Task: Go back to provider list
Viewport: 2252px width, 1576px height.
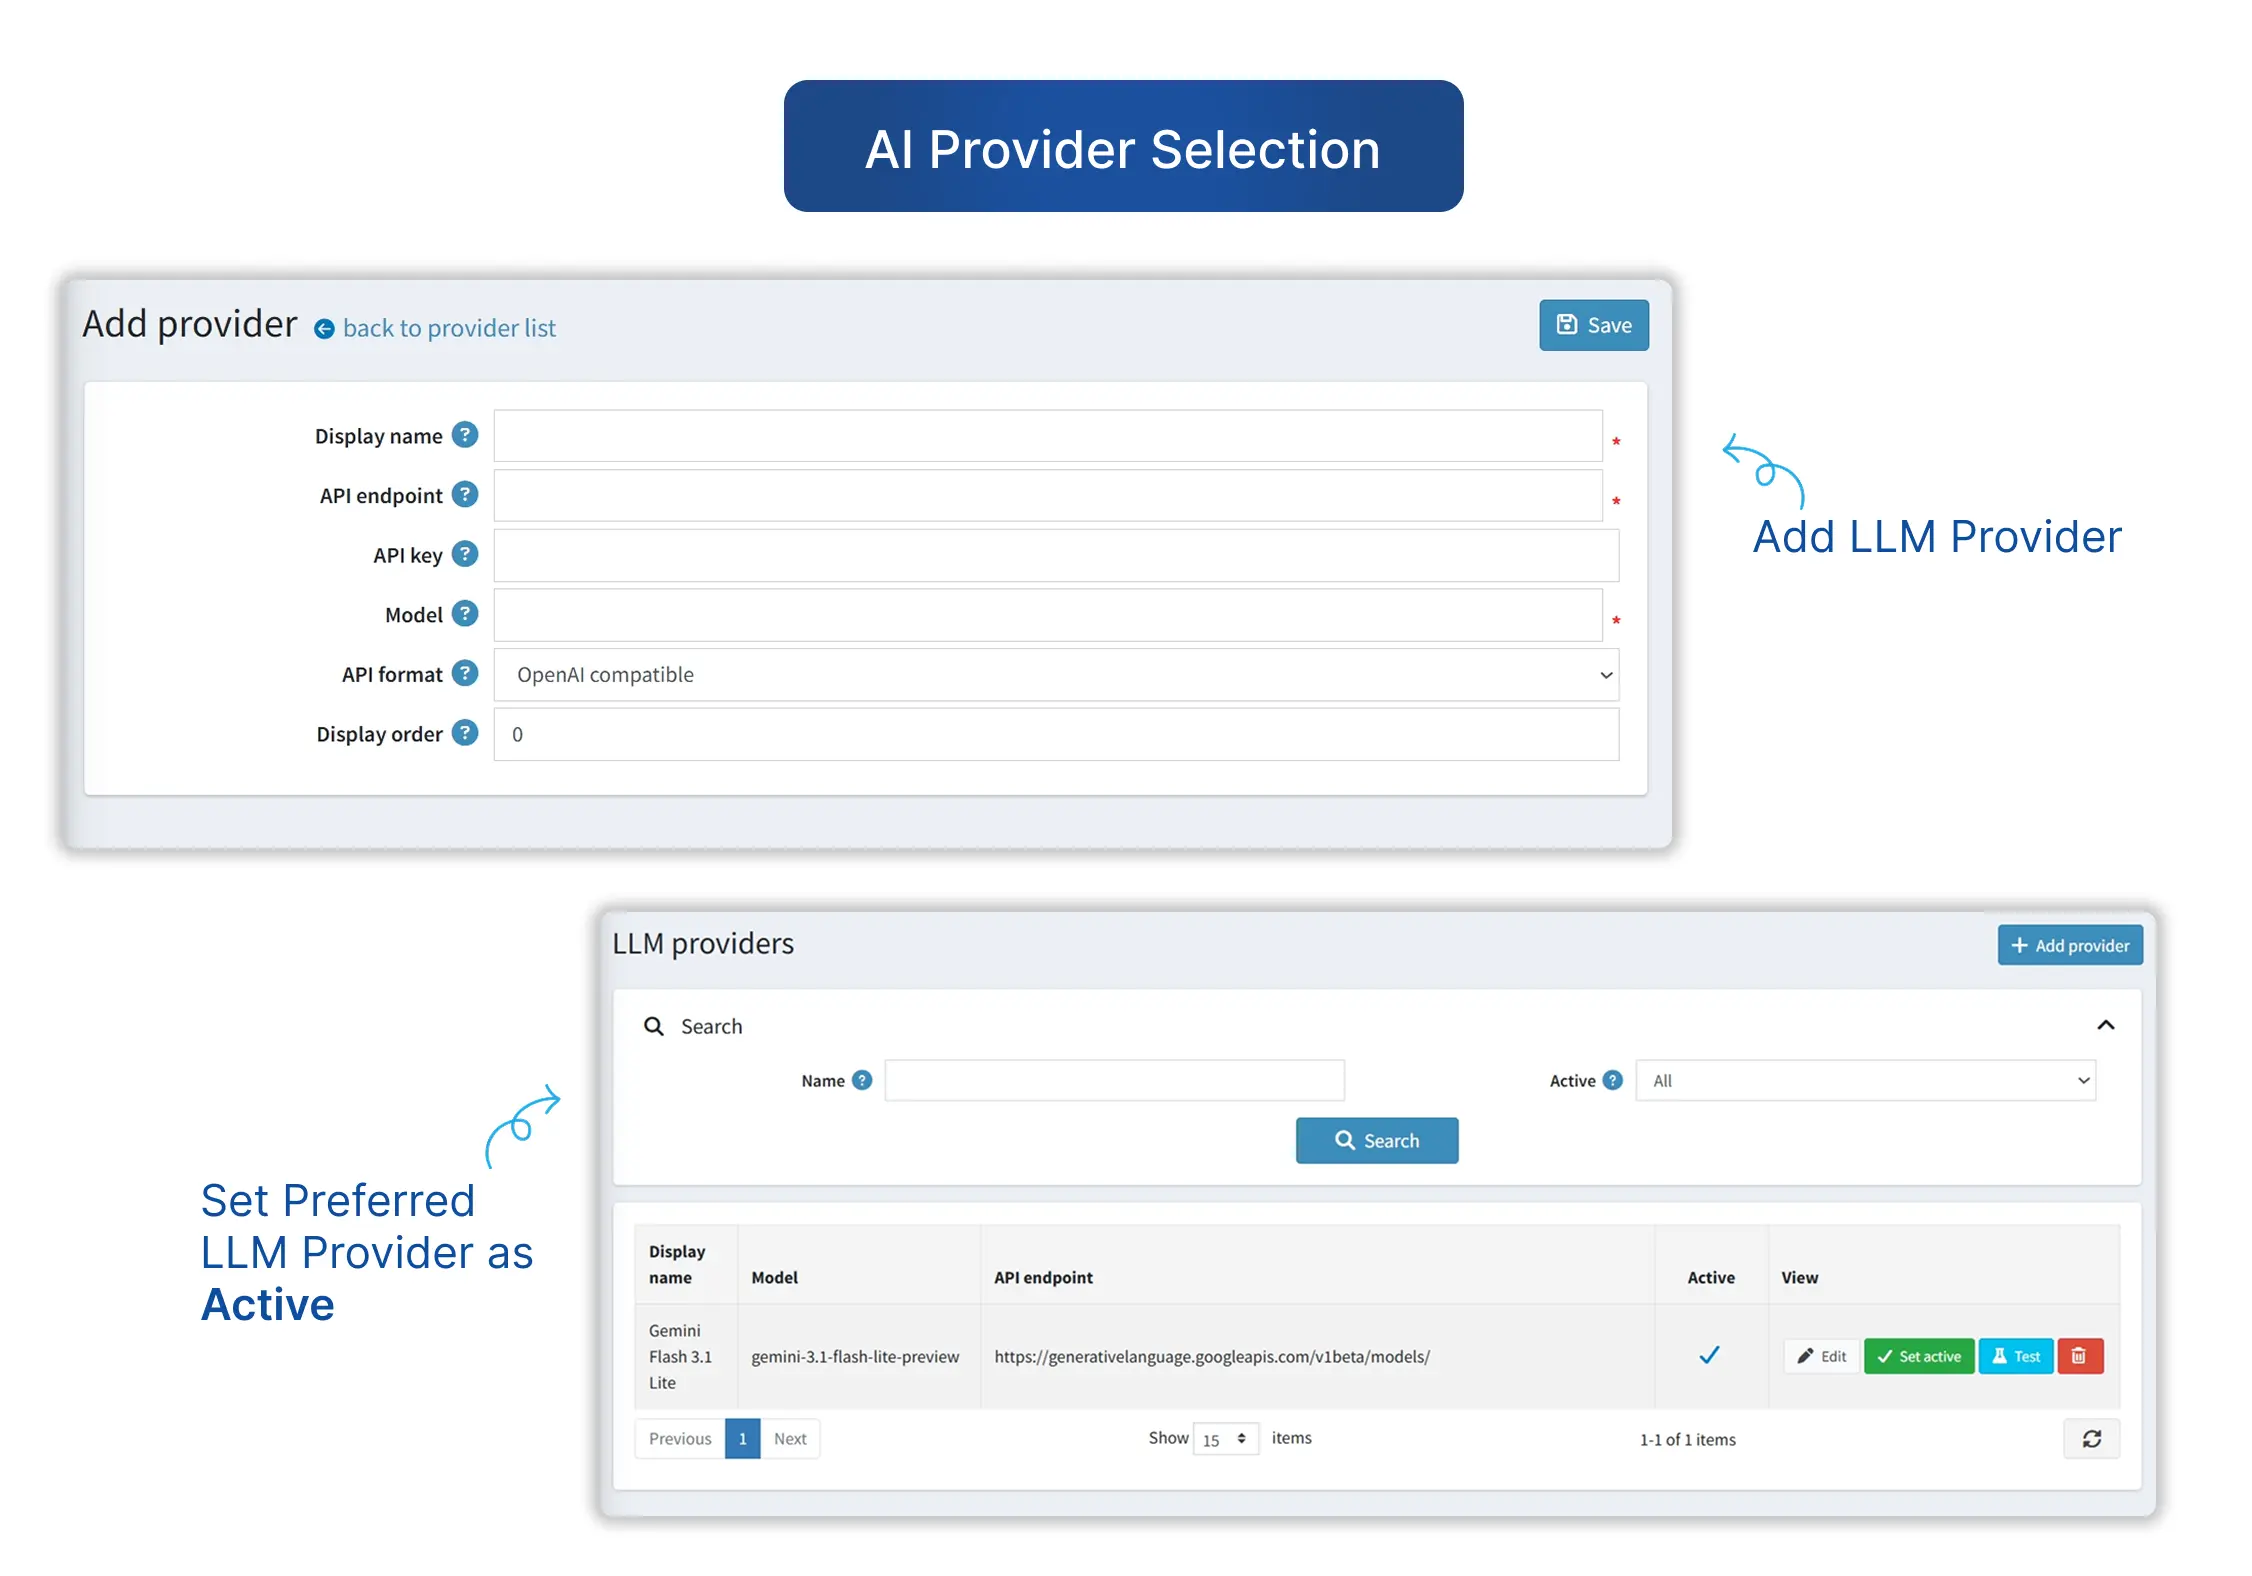Action: click(448, 328)
